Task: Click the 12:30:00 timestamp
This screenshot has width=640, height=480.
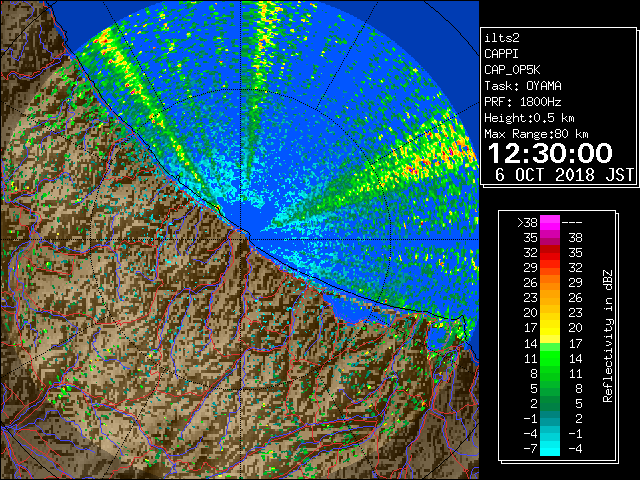Action: coord(550,153)
